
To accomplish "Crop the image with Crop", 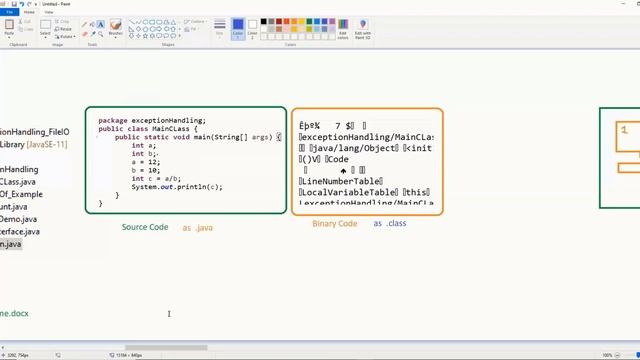I will [x=62, y=21].
